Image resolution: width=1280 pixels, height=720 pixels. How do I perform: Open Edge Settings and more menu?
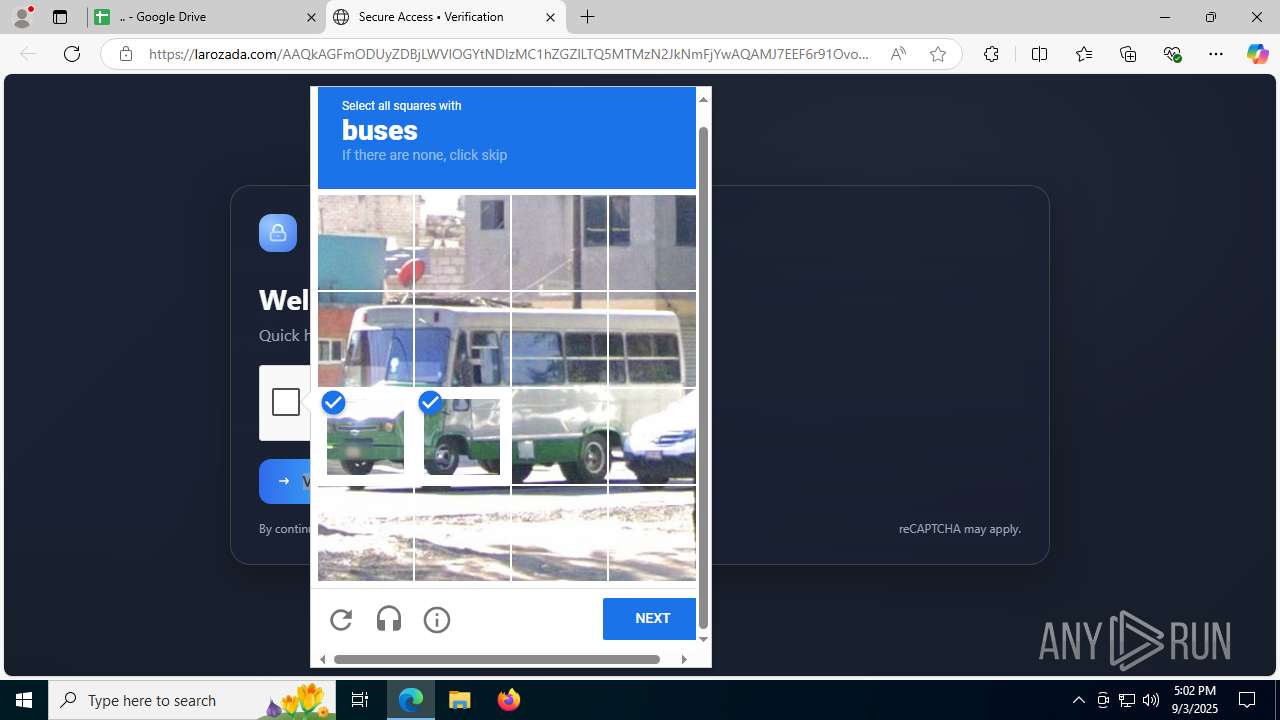1216,54
